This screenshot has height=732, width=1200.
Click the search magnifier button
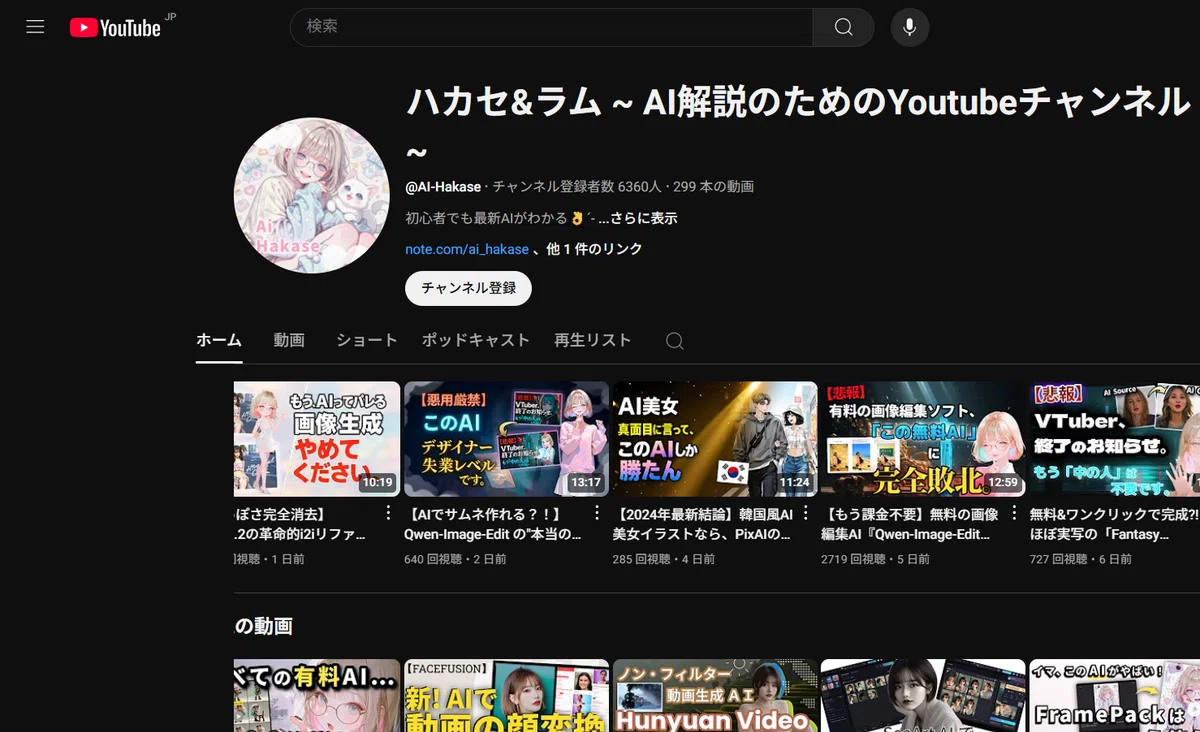(x=843, y=27)
